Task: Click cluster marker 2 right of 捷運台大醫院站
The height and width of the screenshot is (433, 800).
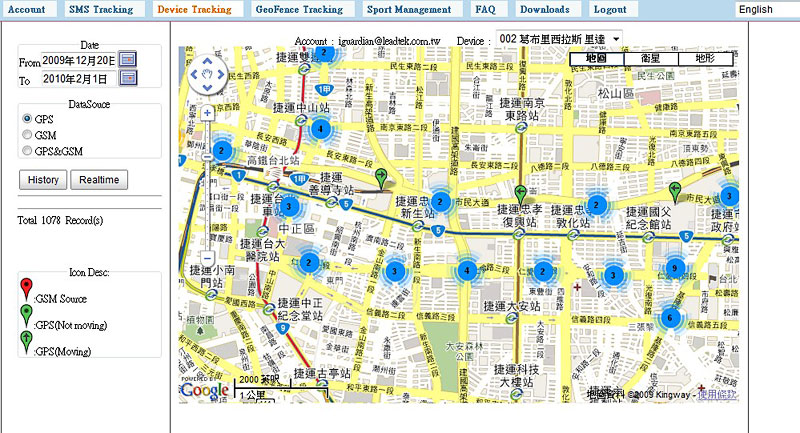Action: tap(308, 263)
